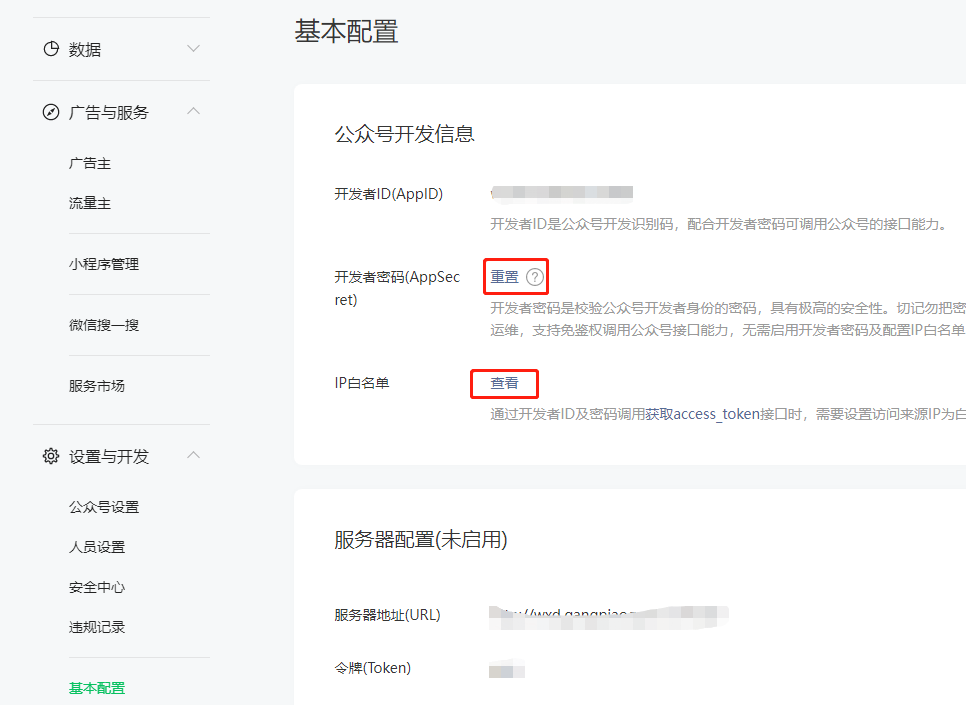Select 公众号设置 in sidebar
This screenshot has width=966, height=705.
[104, 507]
